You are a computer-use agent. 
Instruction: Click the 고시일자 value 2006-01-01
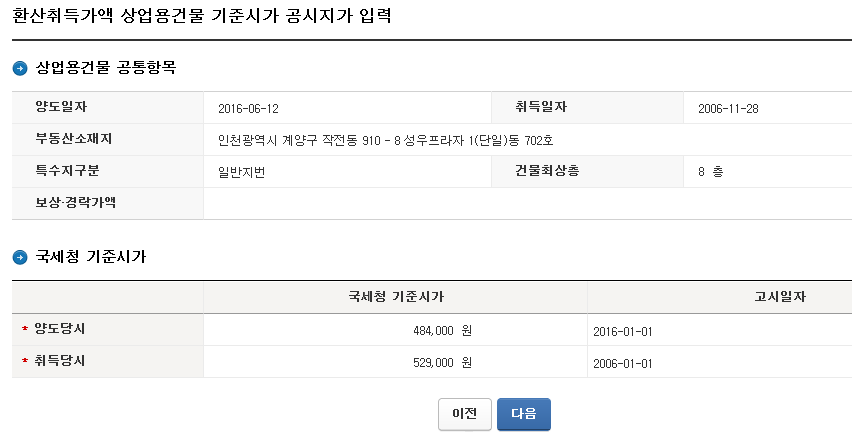[x=622, y=363]
